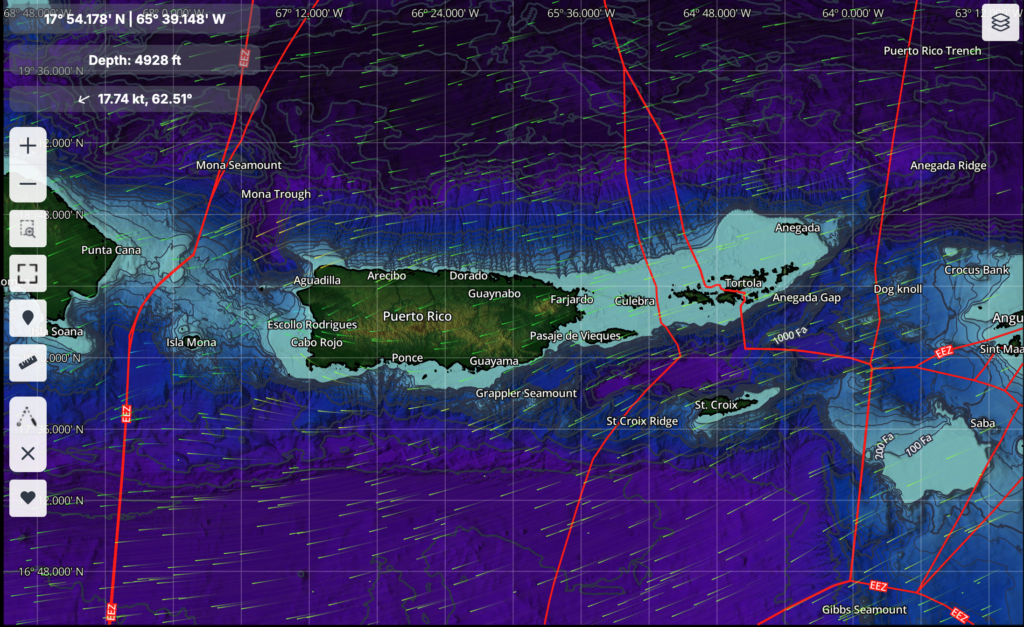
Task: Click the Farjardo label
Action: 571,300
